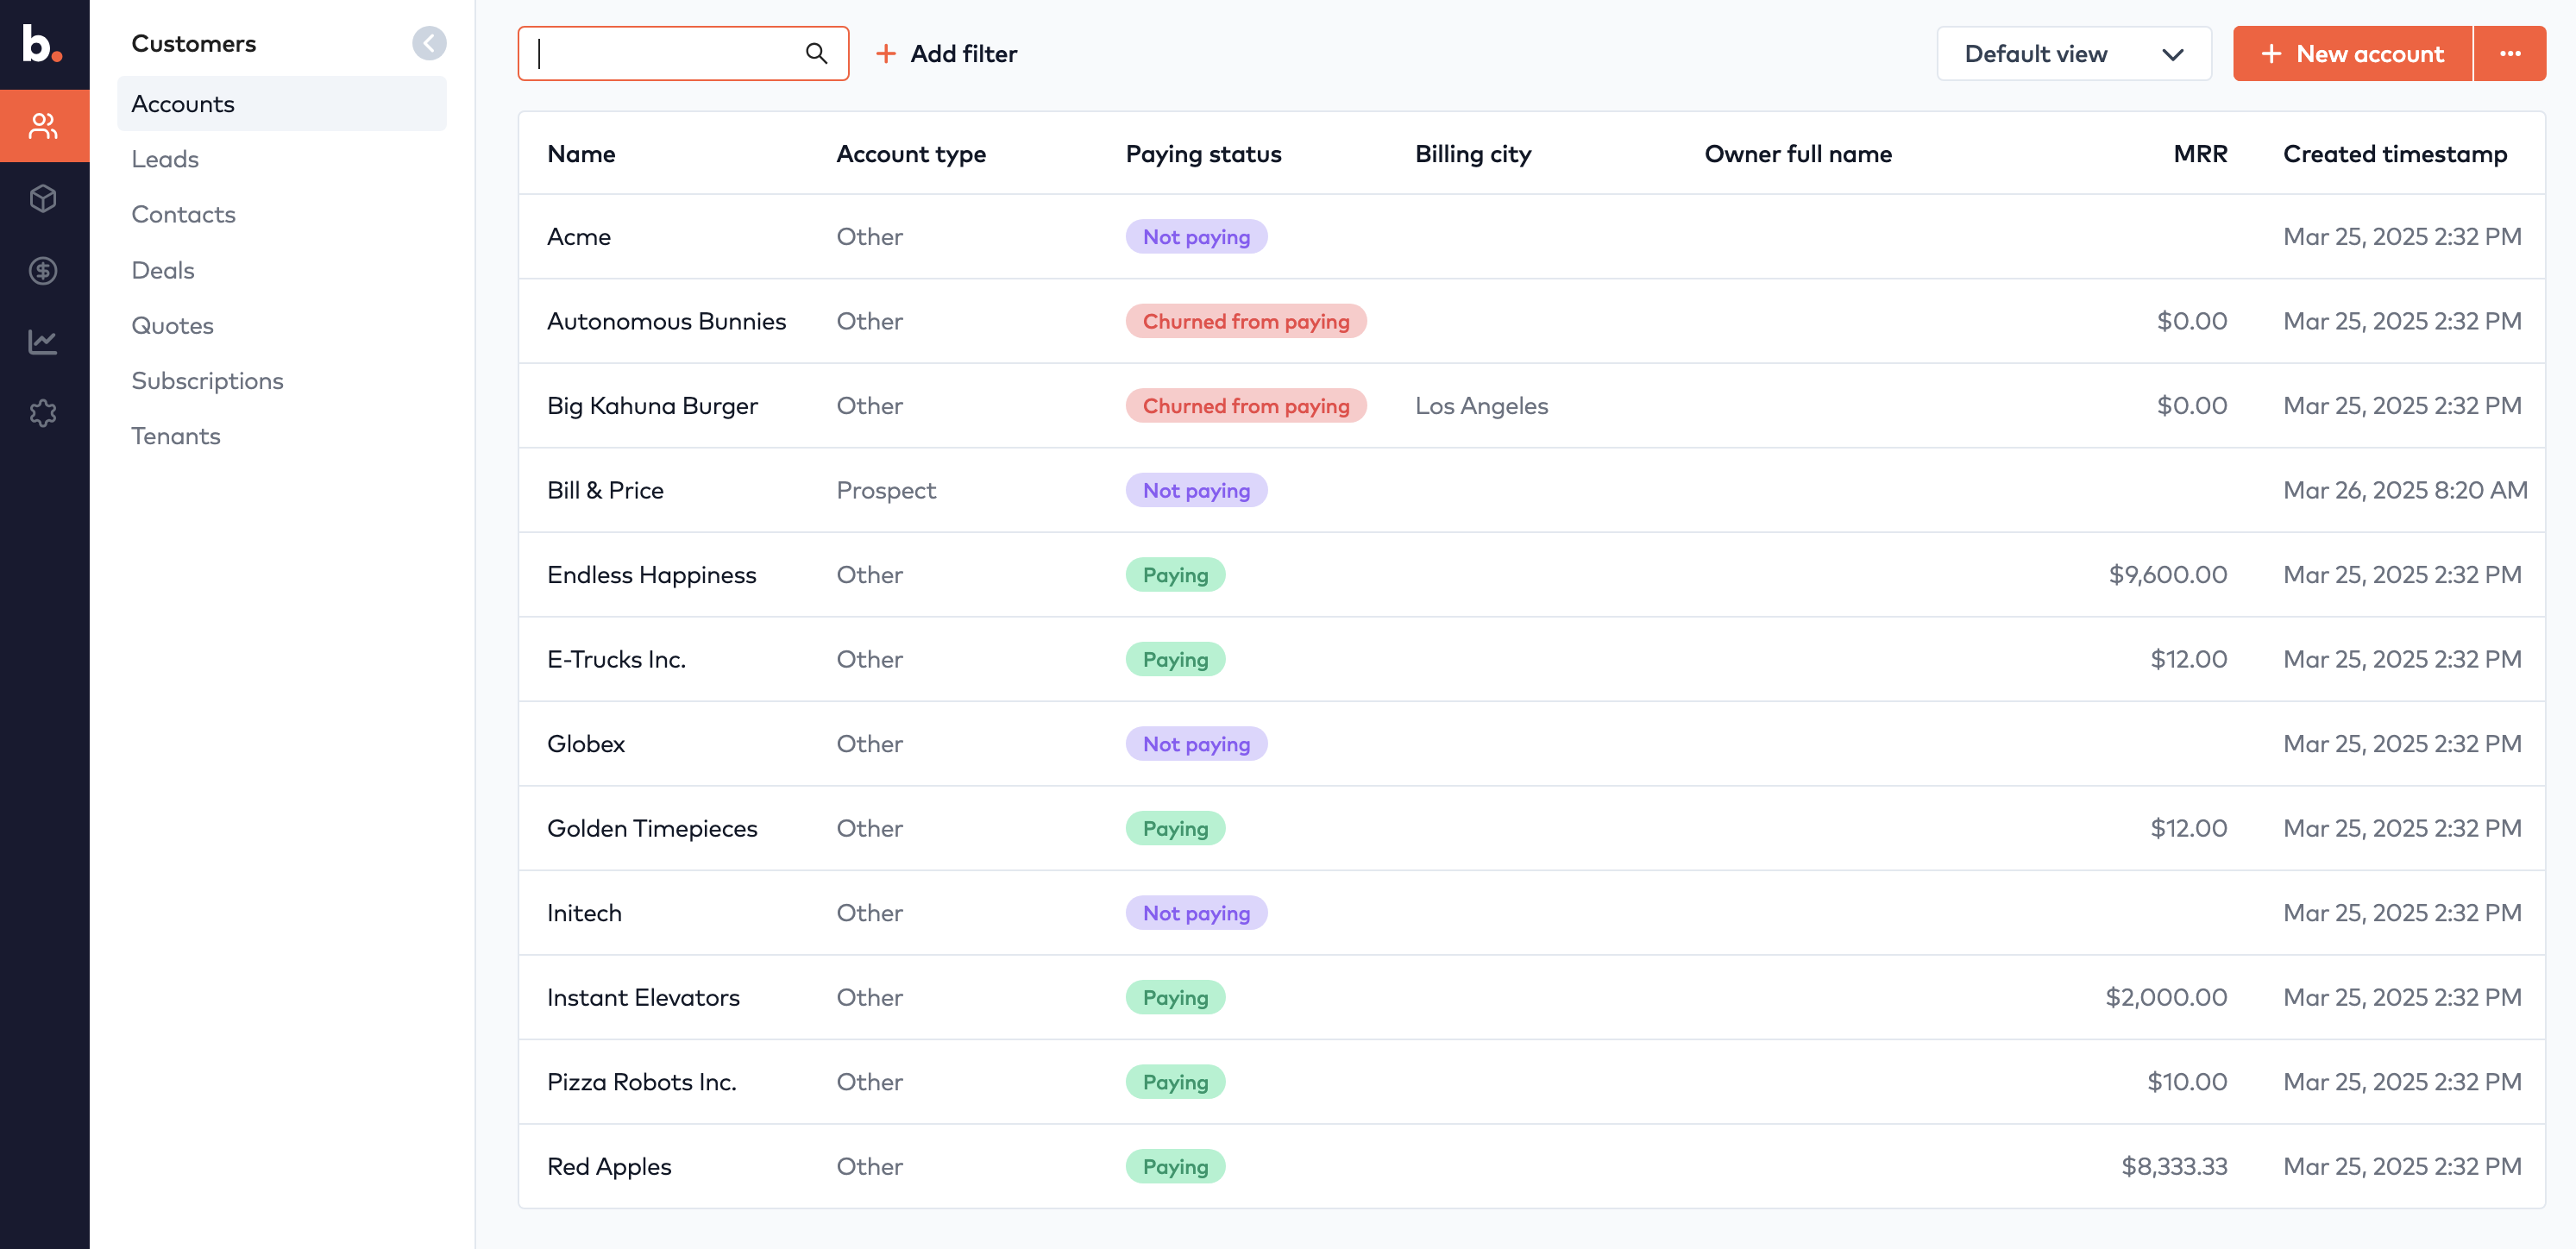Sort by the Created timestamp column header
This screenshot has height=1249, width=2576.
[x=2394, y=154]
